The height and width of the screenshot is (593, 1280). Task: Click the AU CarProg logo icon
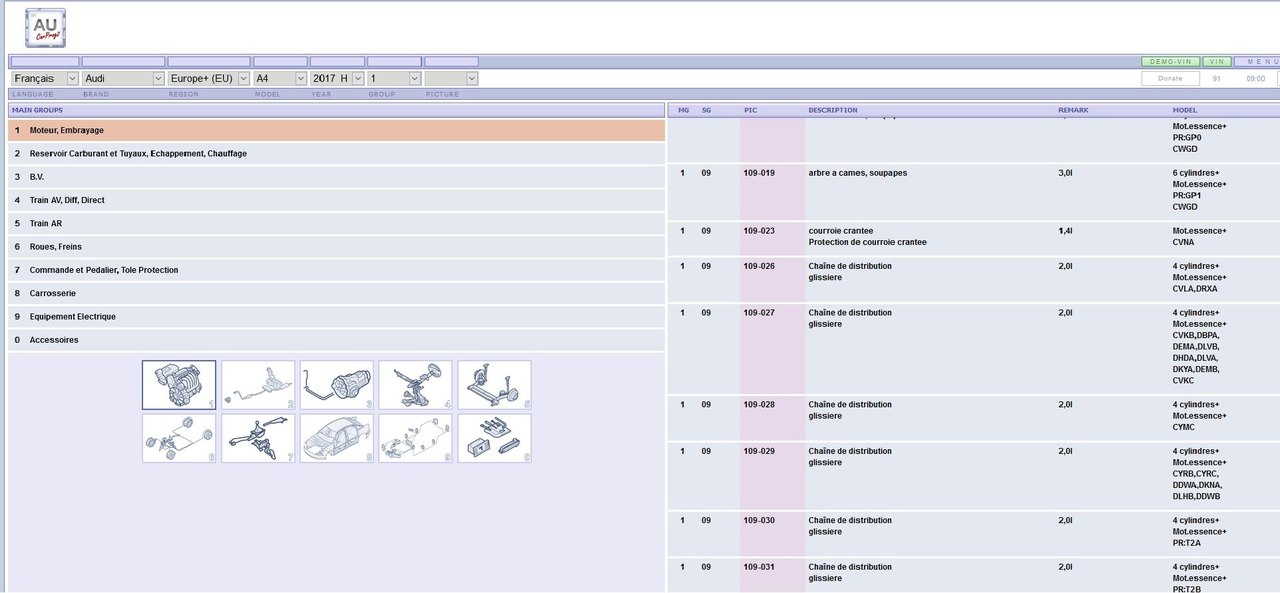tap(45, 28)
